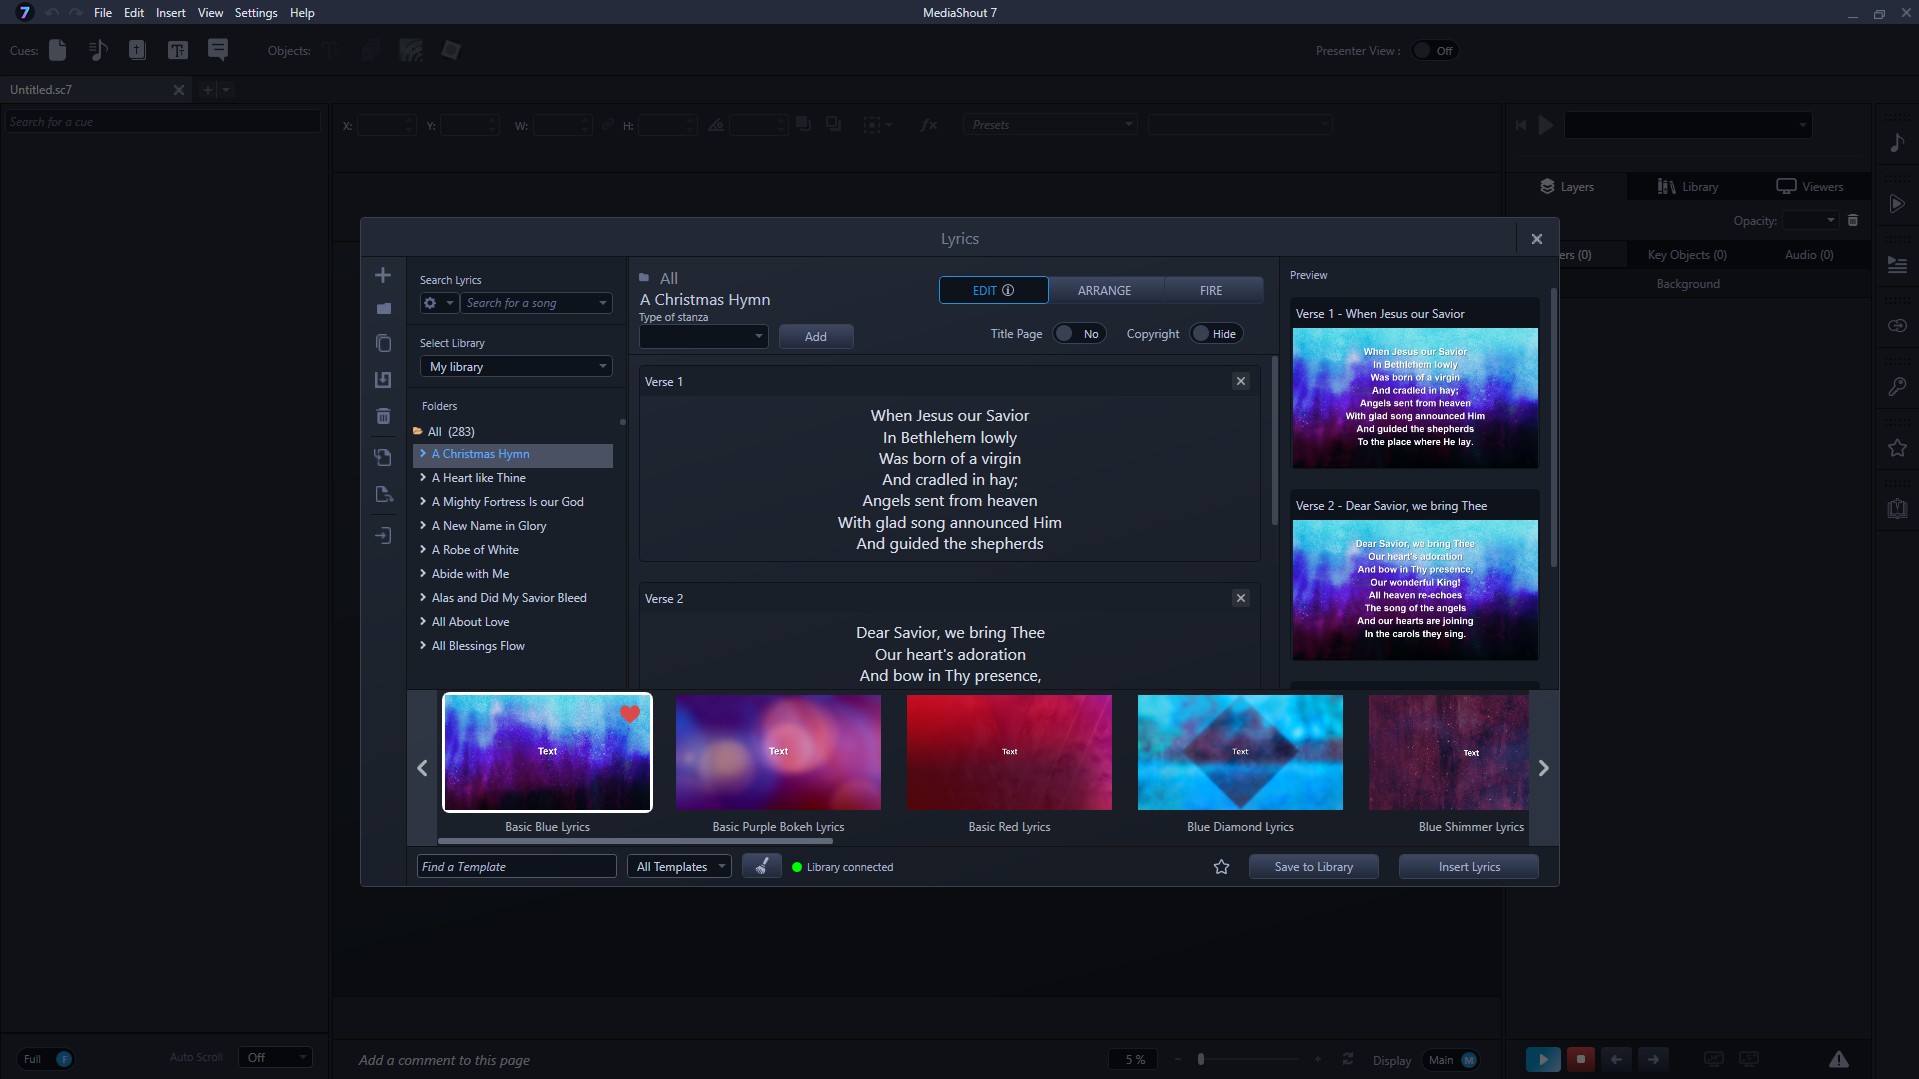Open the Type of stanza dropdown
1919x1079 pixels.
(703, 337)
